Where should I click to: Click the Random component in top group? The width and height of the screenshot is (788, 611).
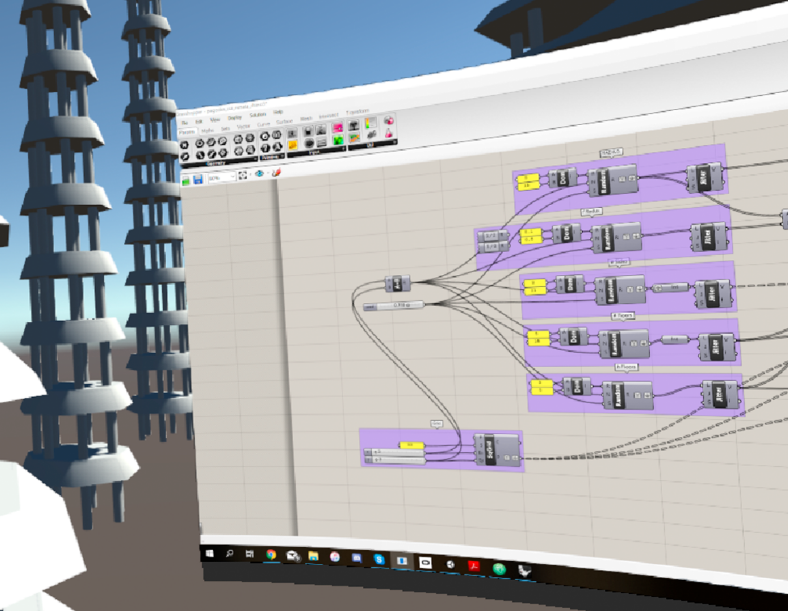613,180
